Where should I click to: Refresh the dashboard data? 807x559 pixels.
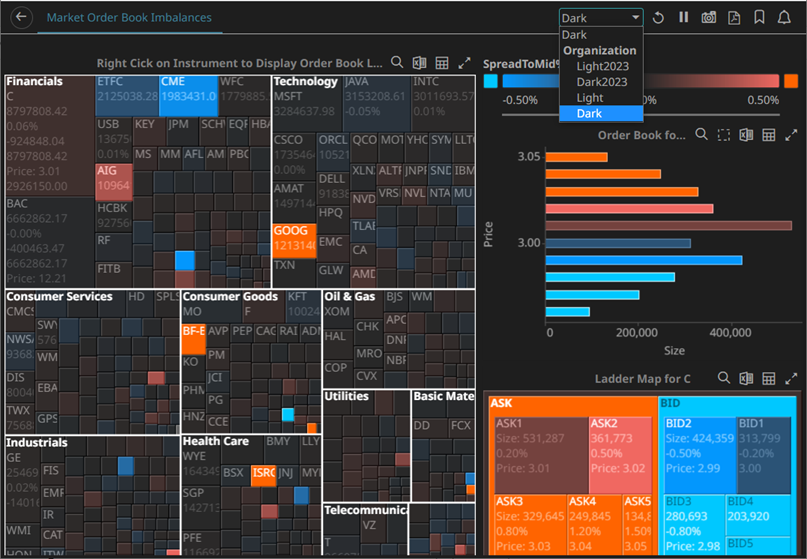click(x=658, y=18)
